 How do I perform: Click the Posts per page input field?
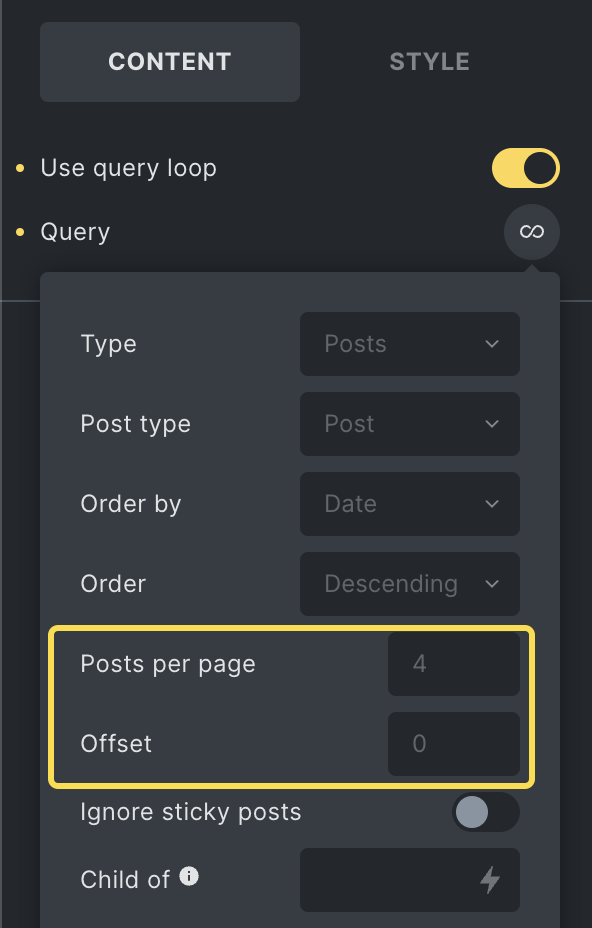coord(454,663)
